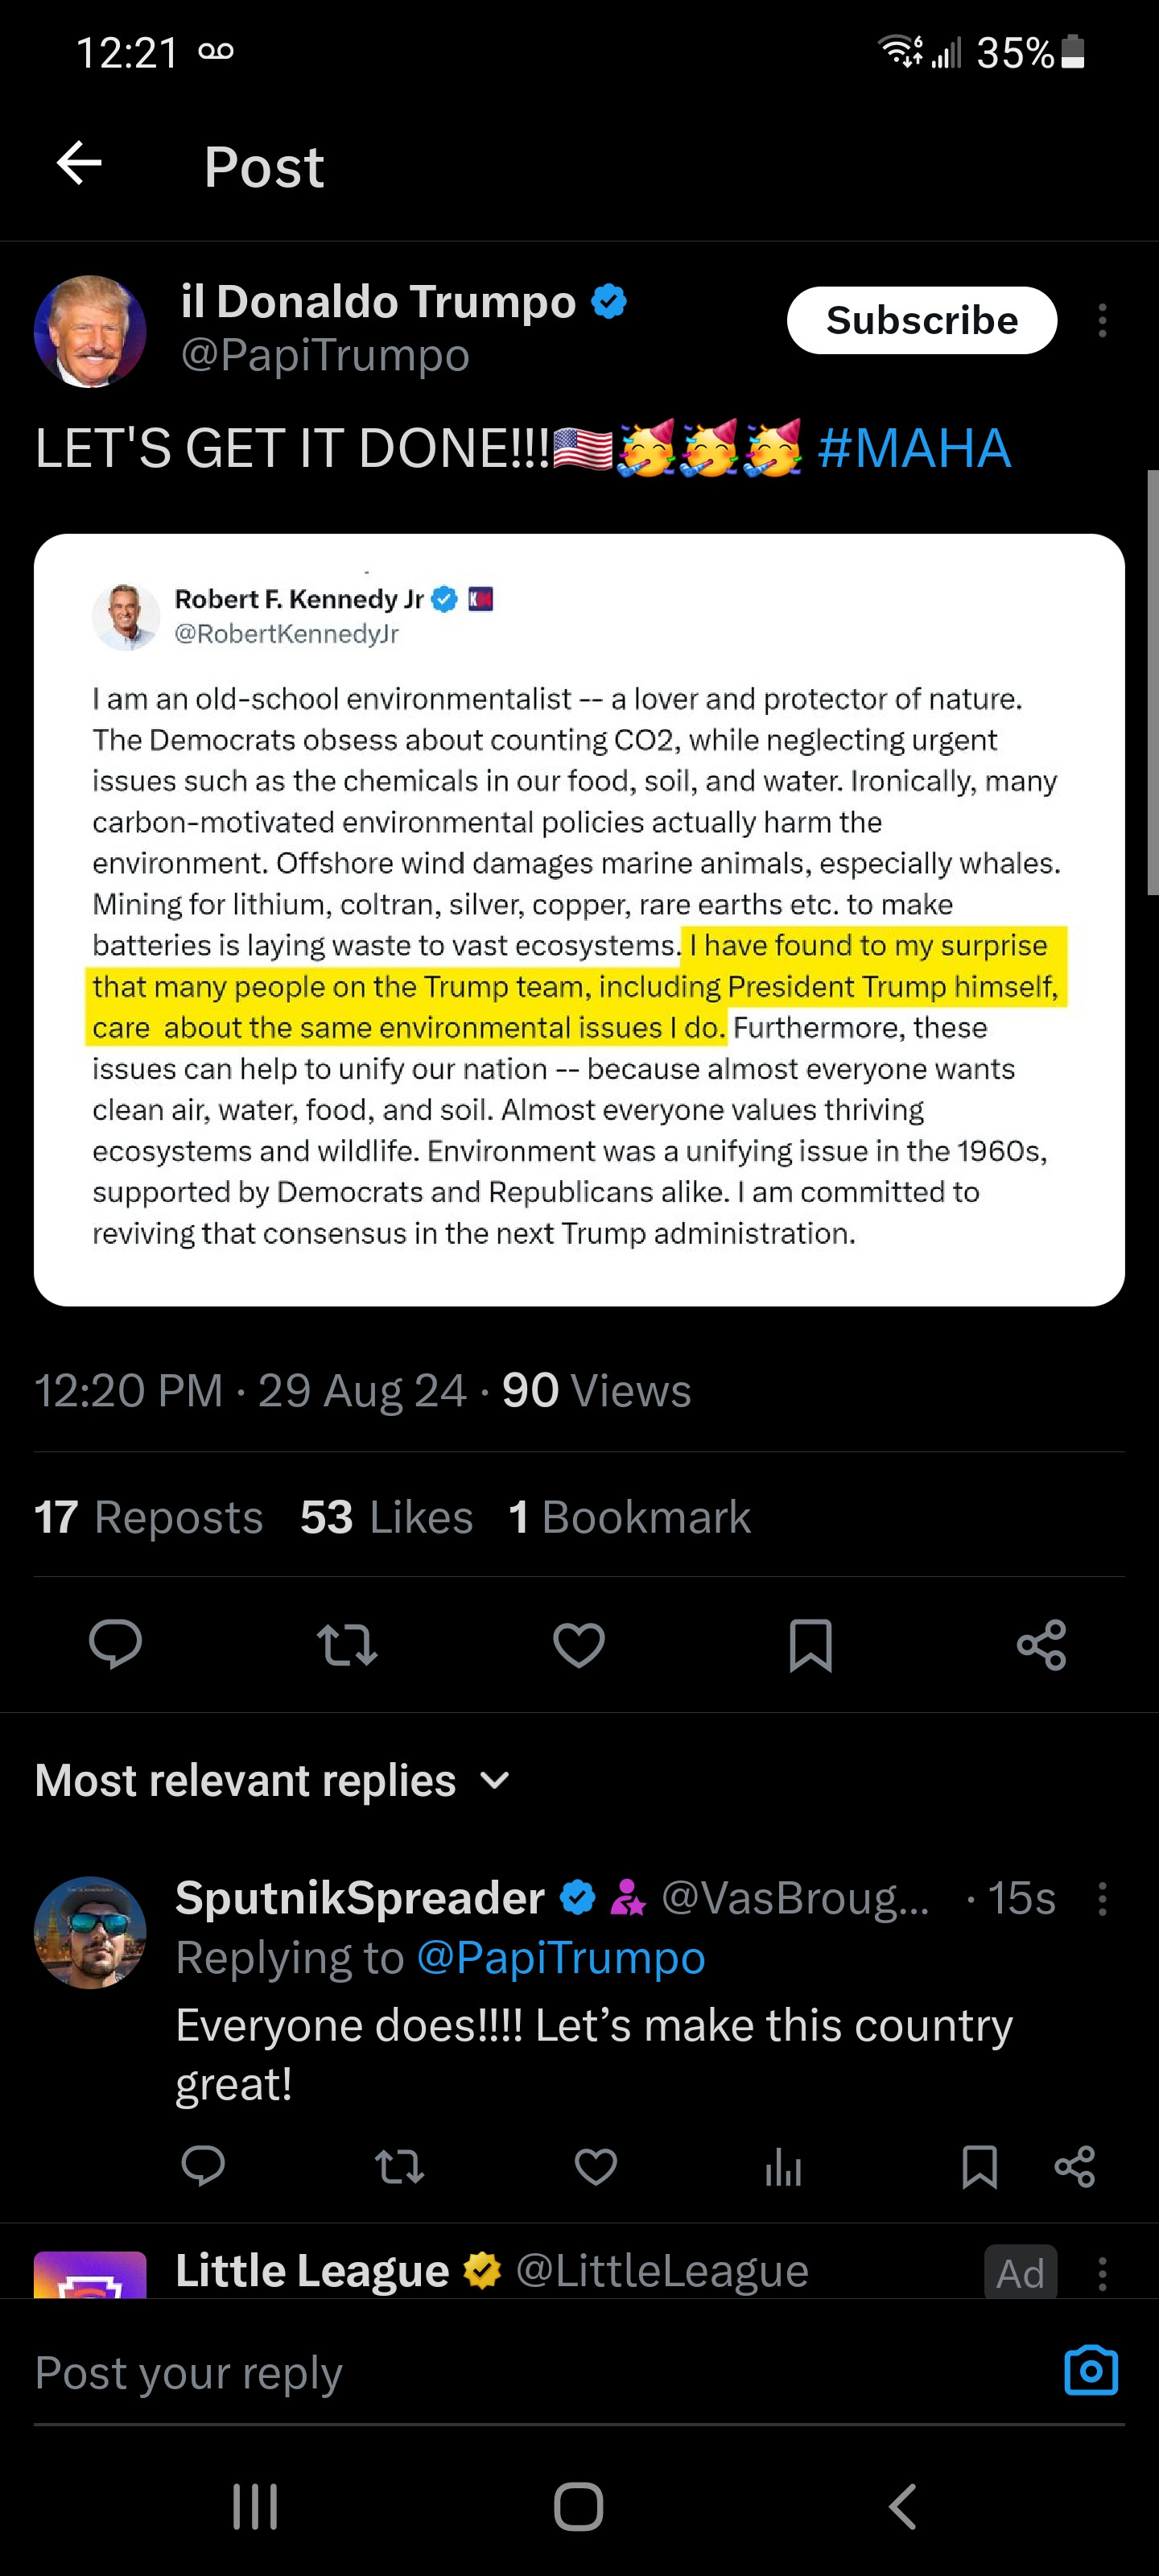Reply to the main post via comment icon

pyautogui.click(x=116, y=1643)
